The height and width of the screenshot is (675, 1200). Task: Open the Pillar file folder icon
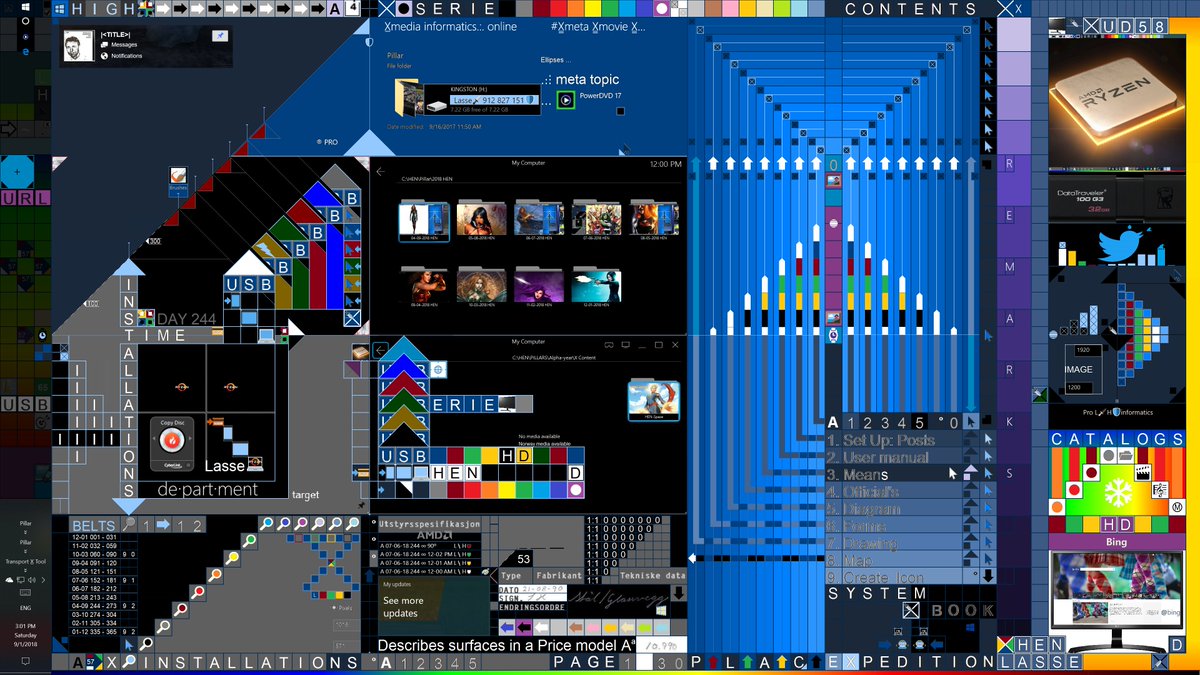tap(408, 97)
